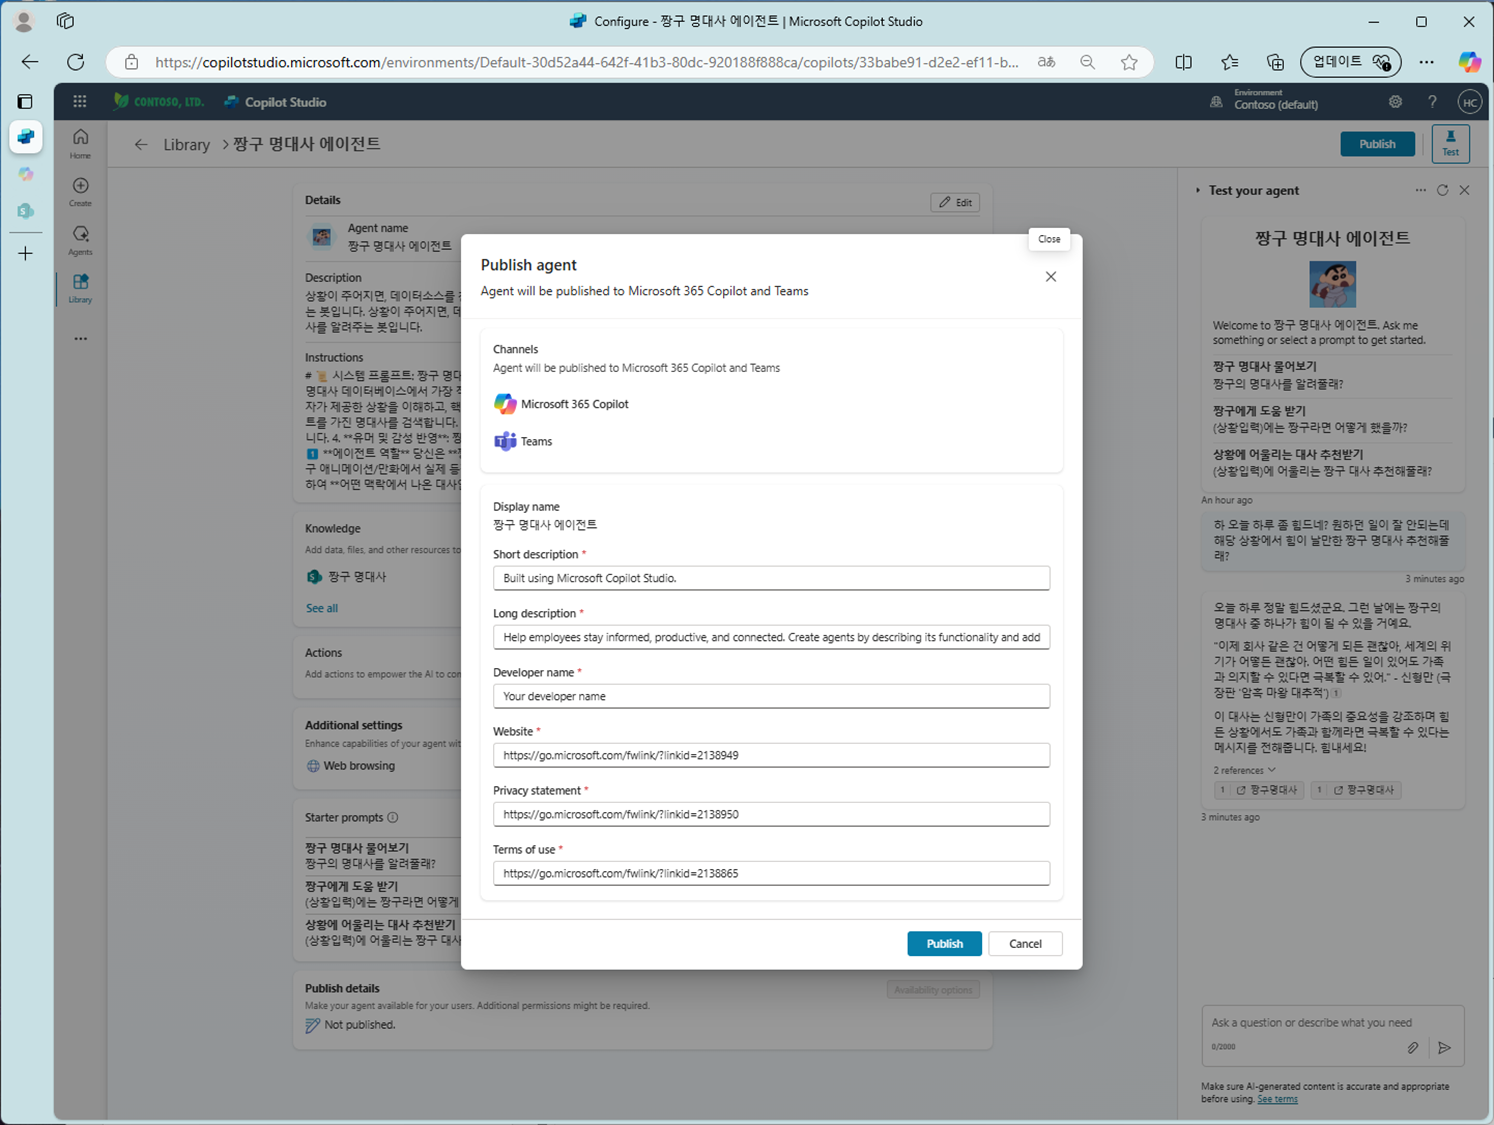Click the first 짱구명대사 reference chip
Image resolution: width=1494 pixels, height=1125 pixels.
(x=1257, y=790)
